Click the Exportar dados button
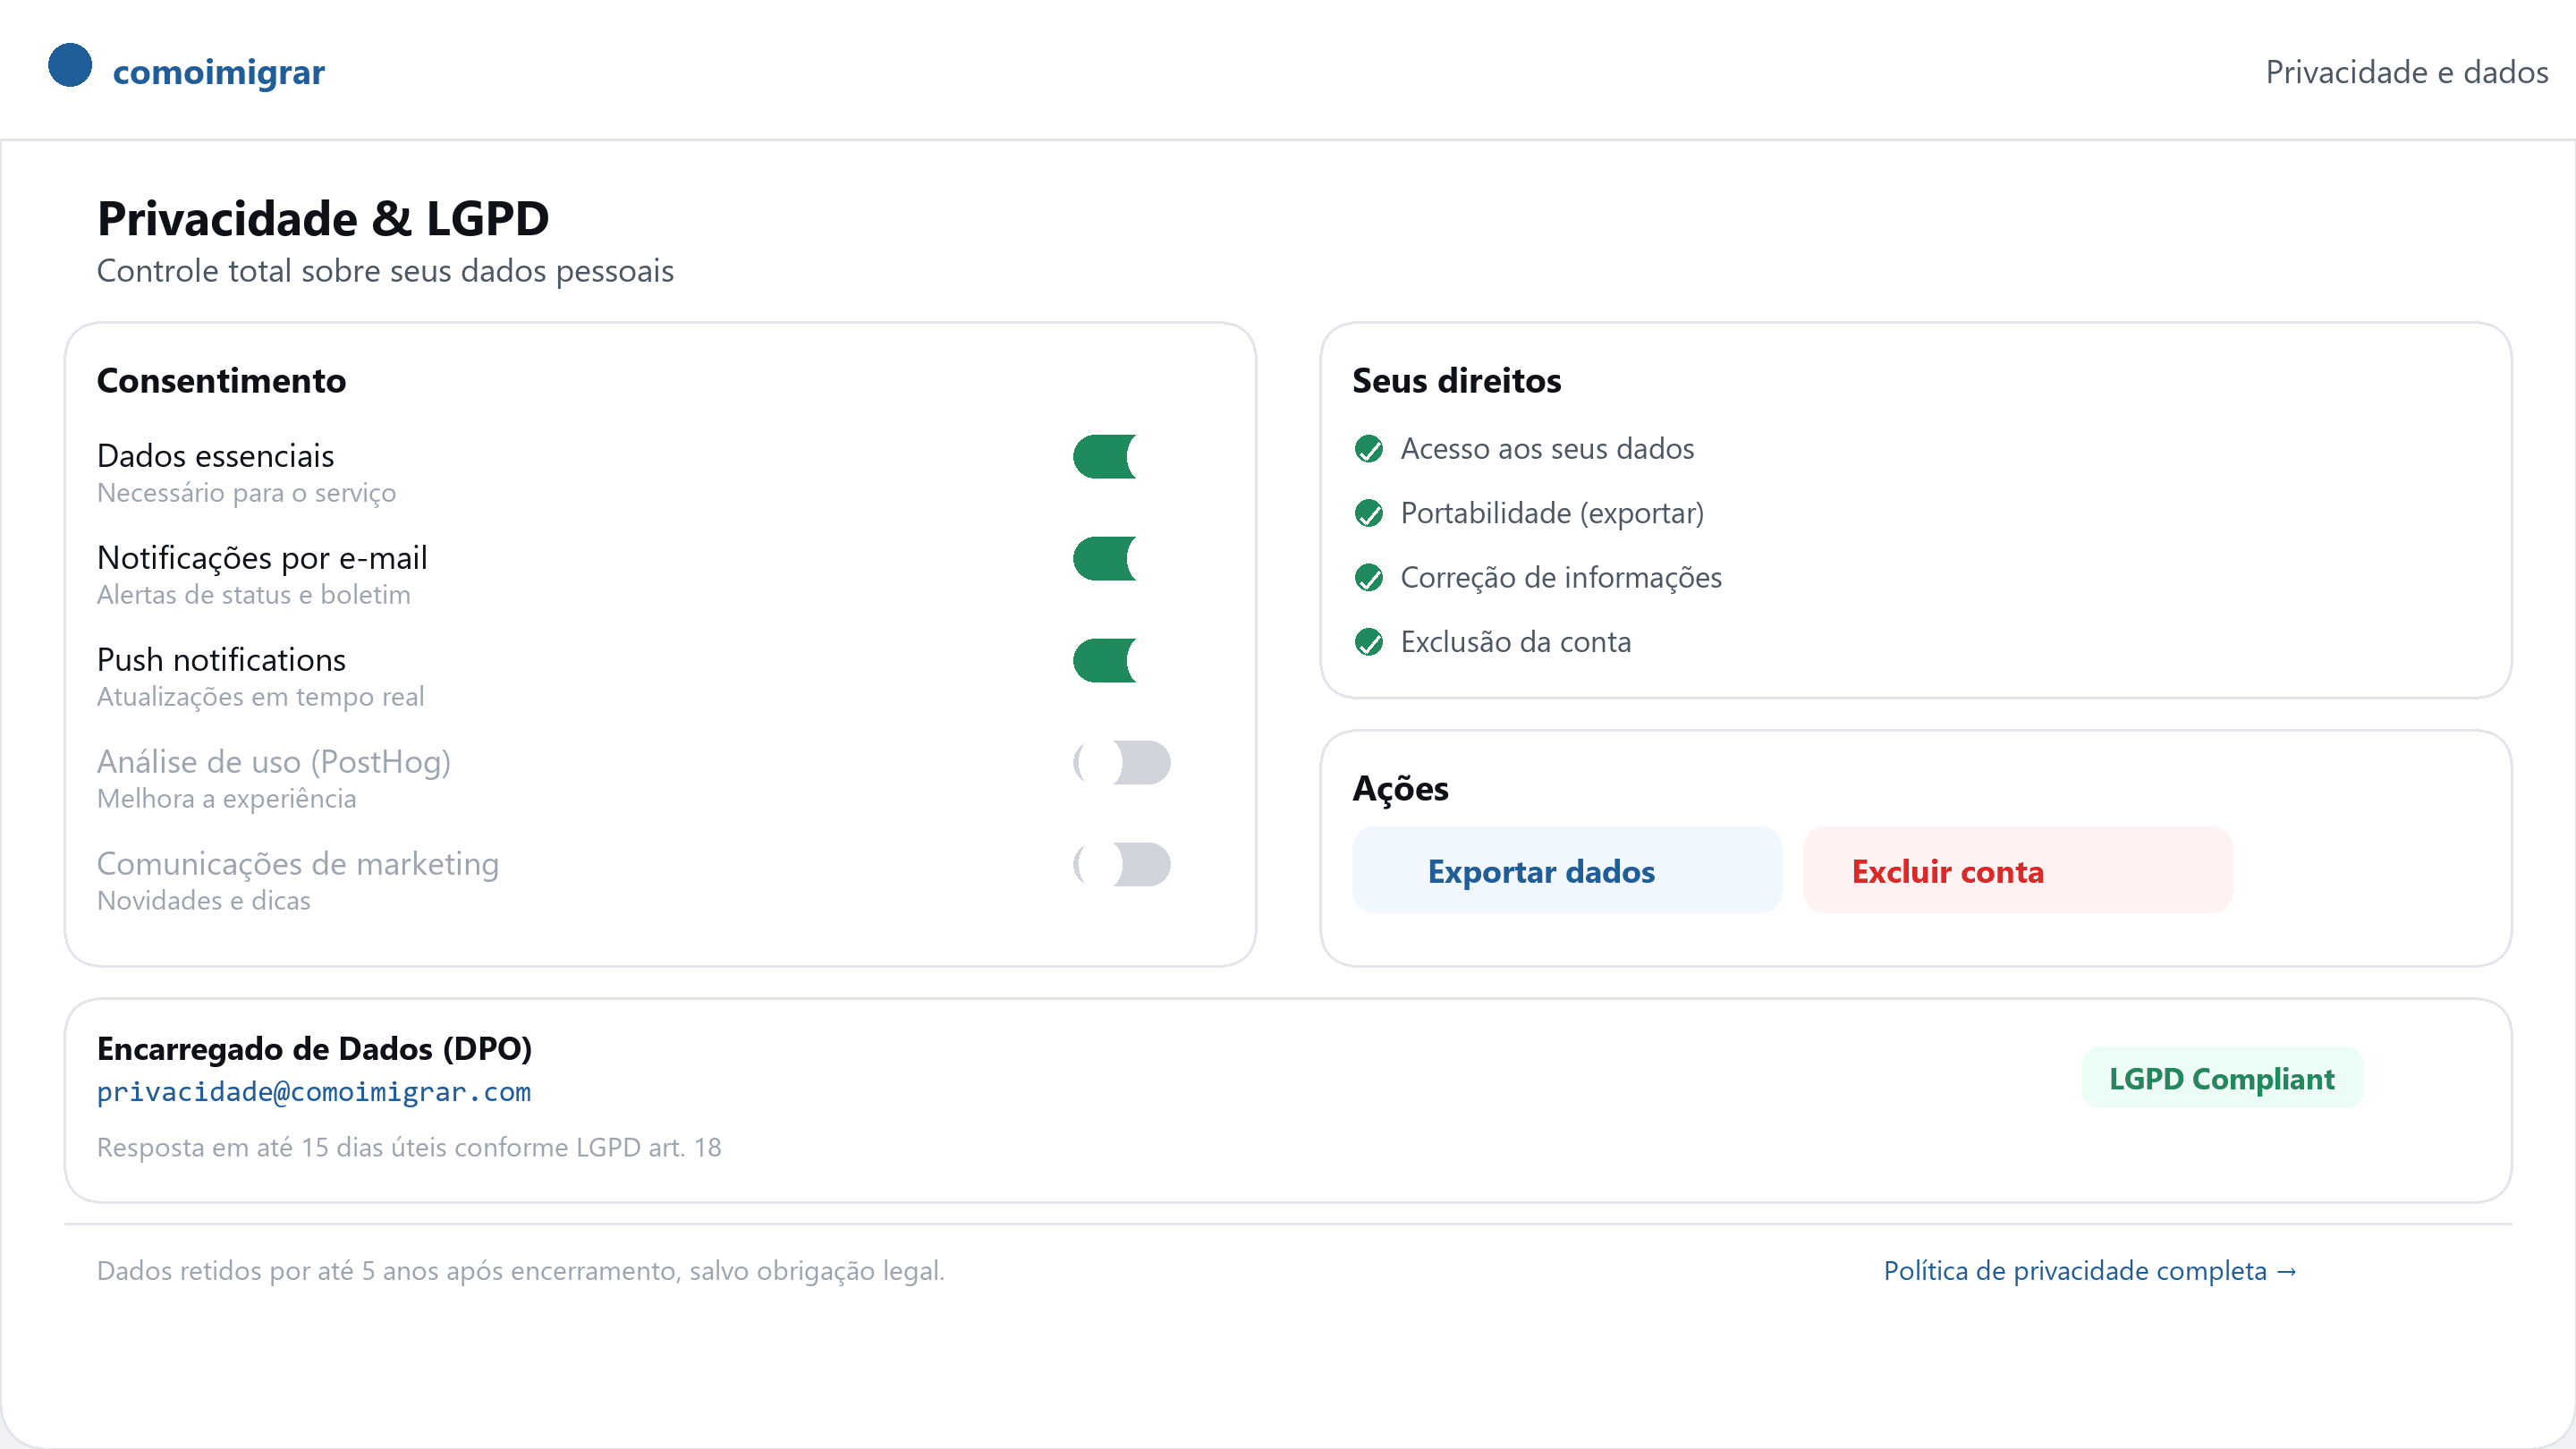Viewport: 2576px width, 1449px height. pos(1566,870)
